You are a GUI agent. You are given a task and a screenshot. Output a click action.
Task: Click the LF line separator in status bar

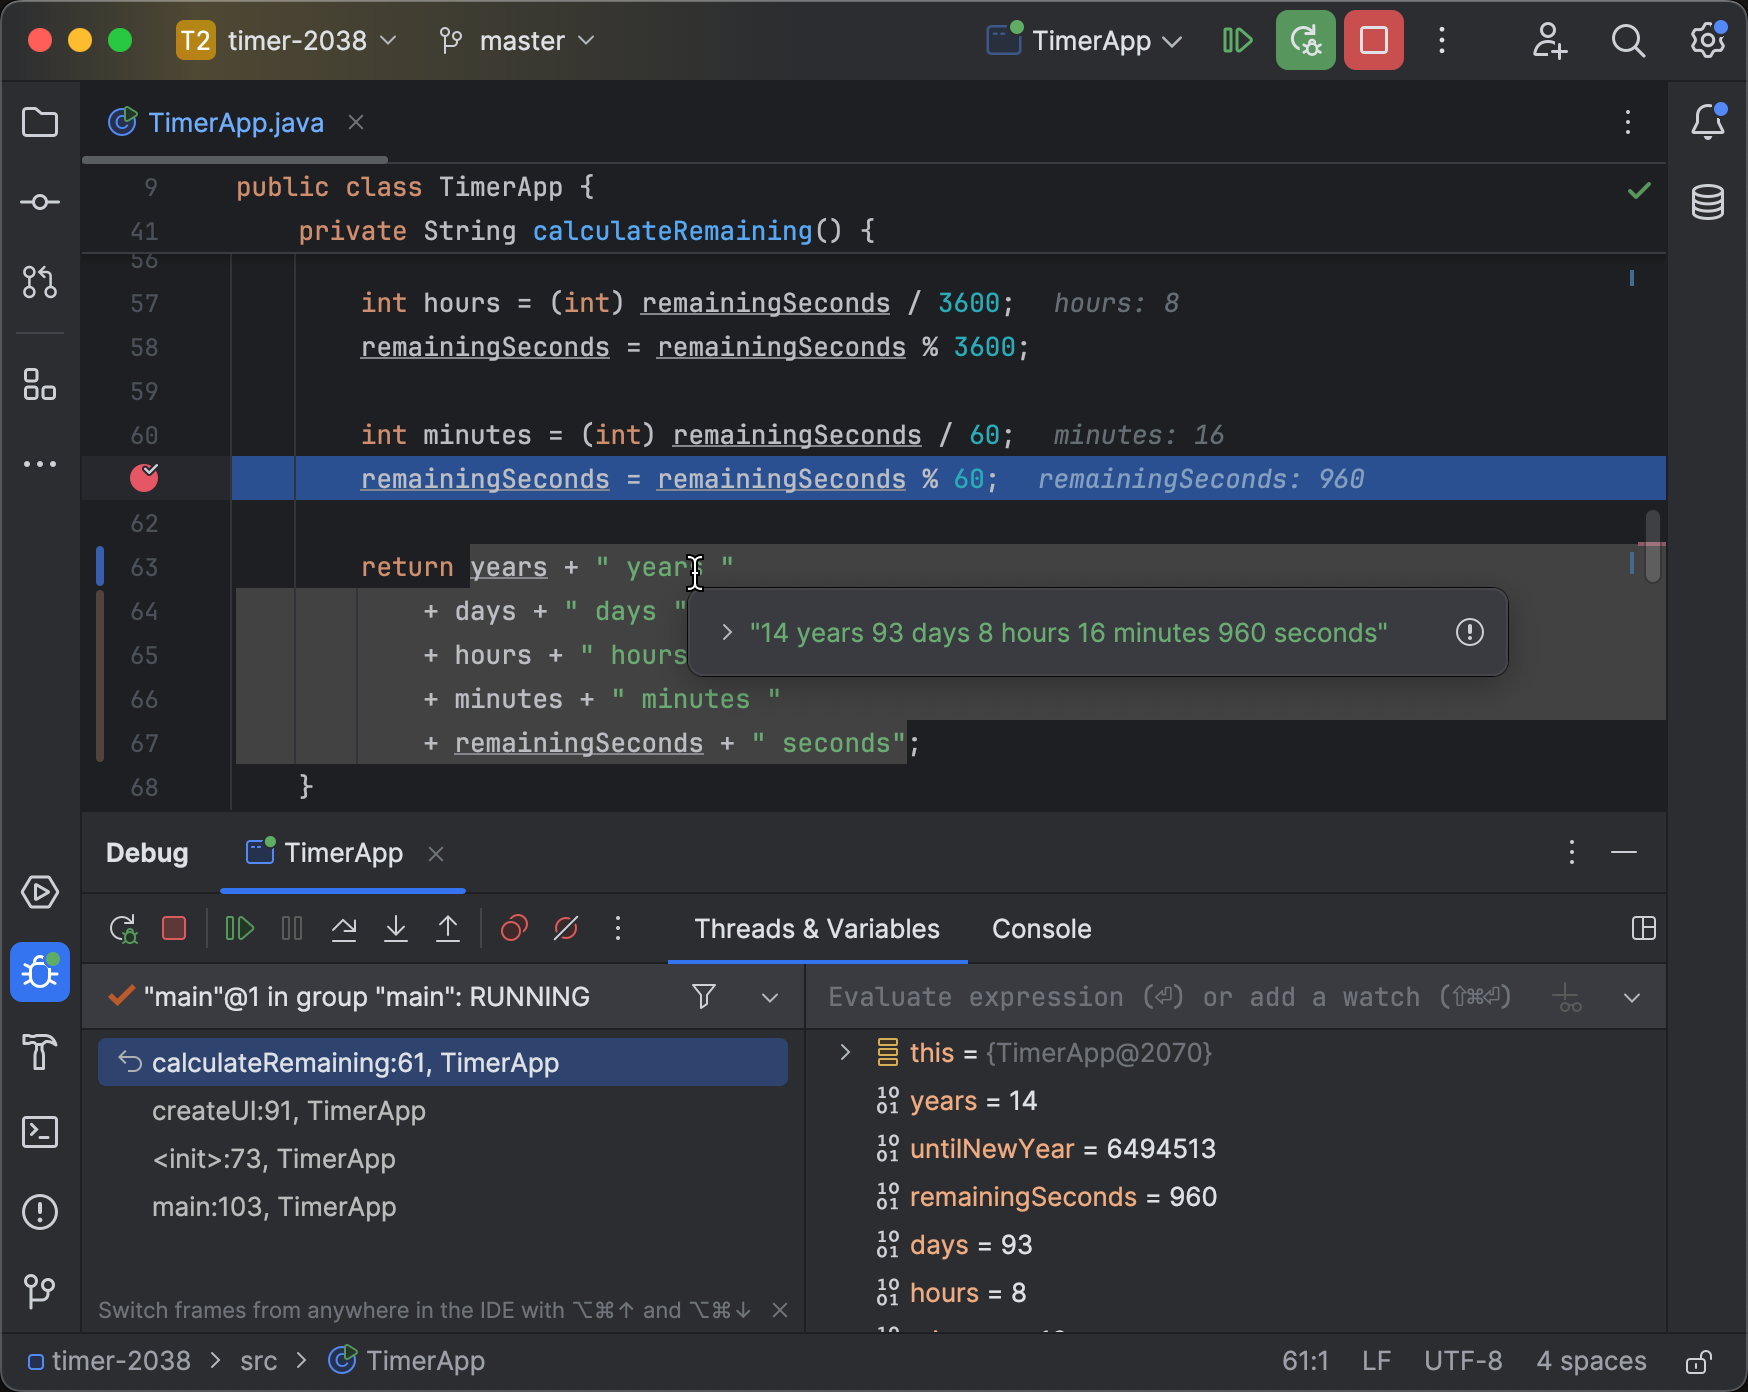[1376, 1361]
